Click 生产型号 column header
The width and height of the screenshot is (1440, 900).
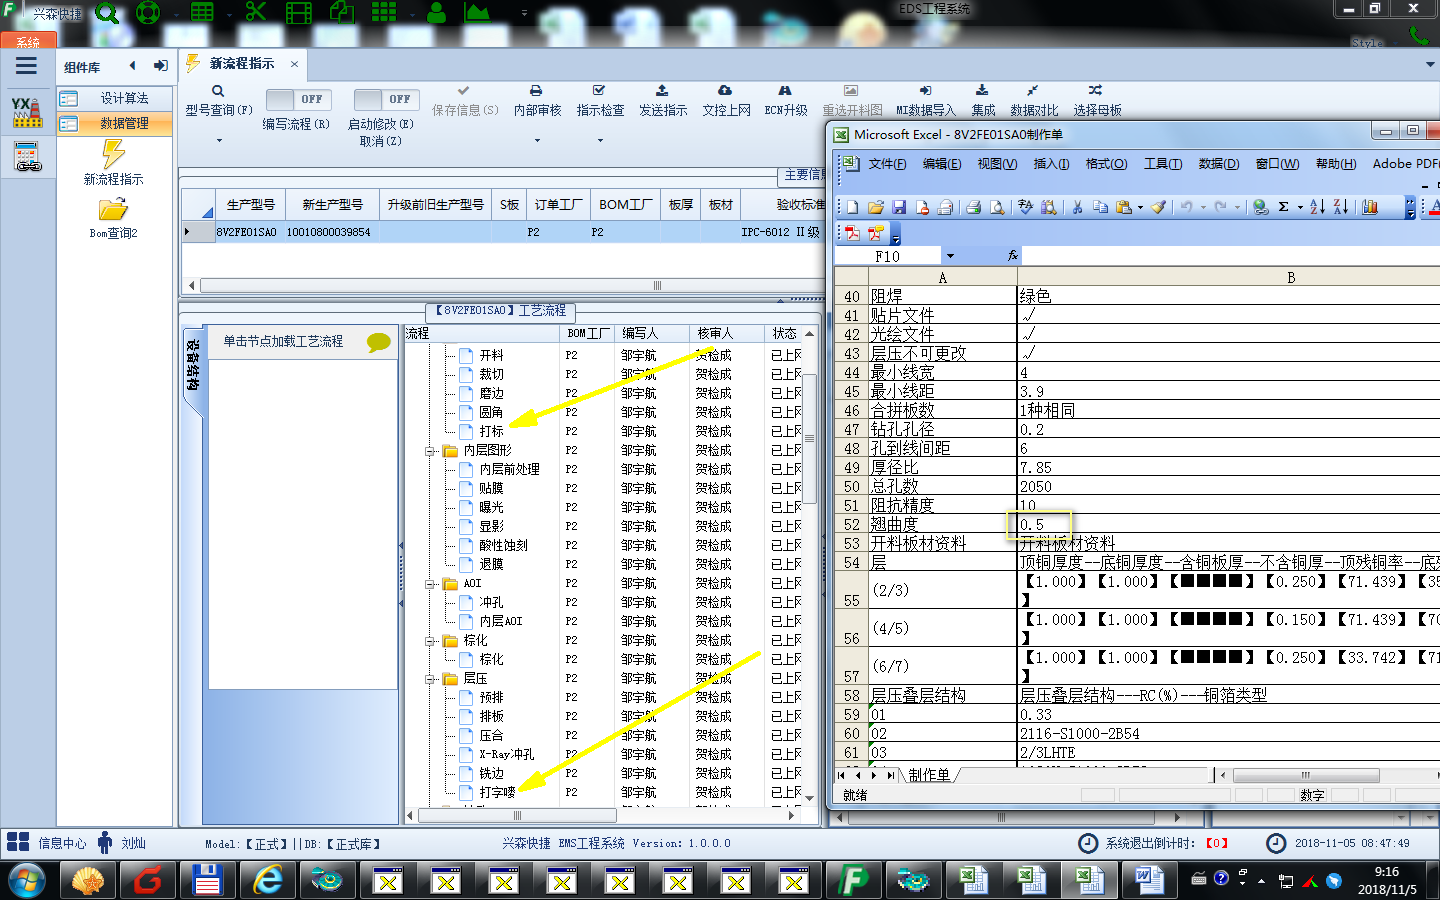(x=250, y=204)
